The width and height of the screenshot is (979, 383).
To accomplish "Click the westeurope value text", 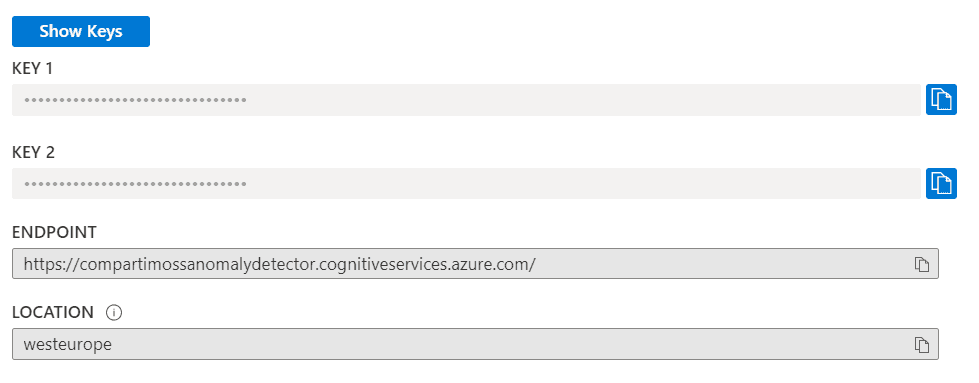I will coord(67,344).
